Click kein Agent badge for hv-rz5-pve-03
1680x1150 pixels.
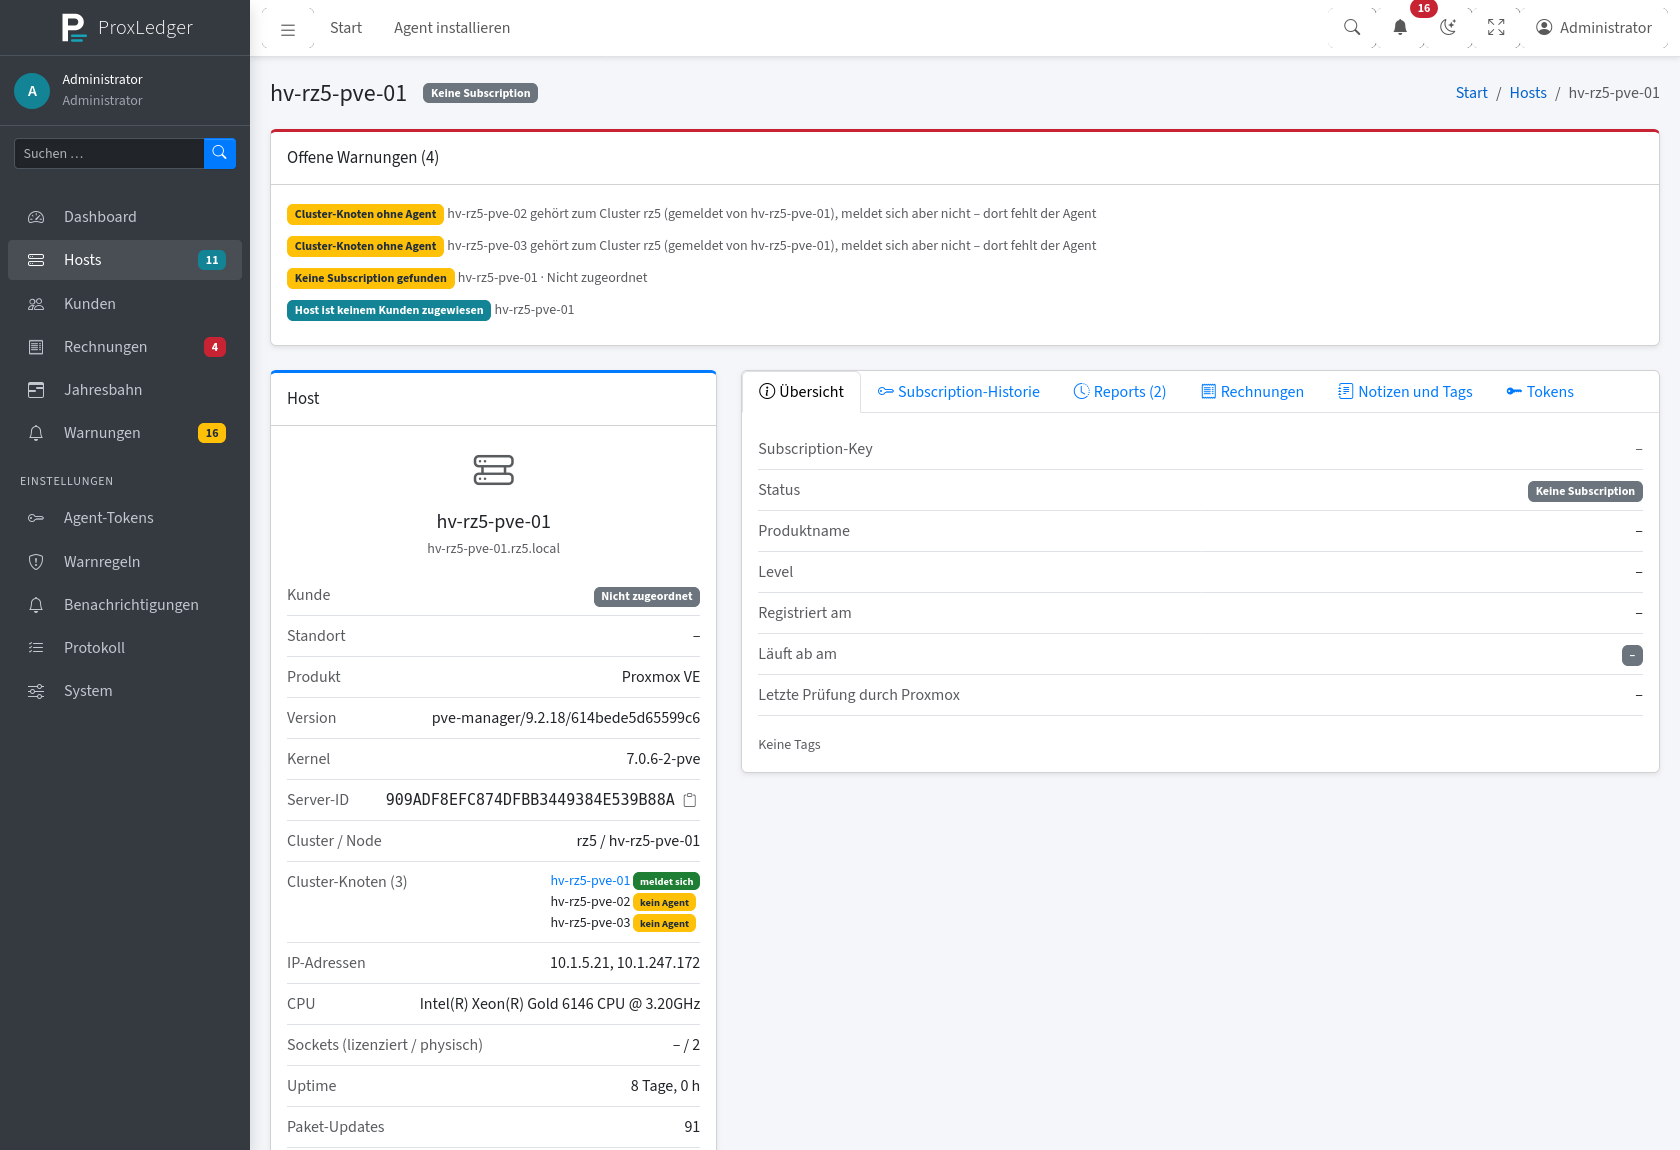point(665,924)
